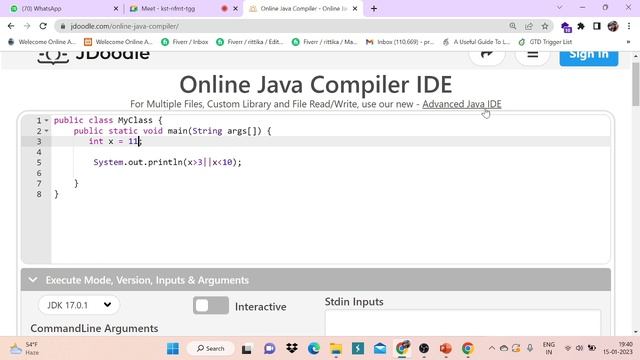
Task: Launch Microsoft Edge from the taskbar
Action: [313, 349]
